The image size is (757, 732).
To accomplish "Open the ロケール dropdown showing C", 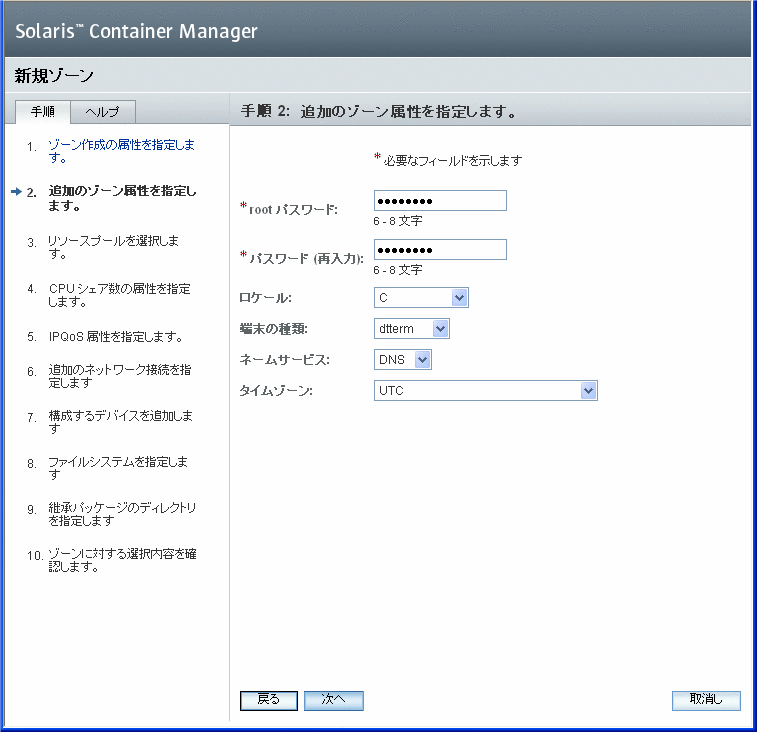I will pos(421,298).
